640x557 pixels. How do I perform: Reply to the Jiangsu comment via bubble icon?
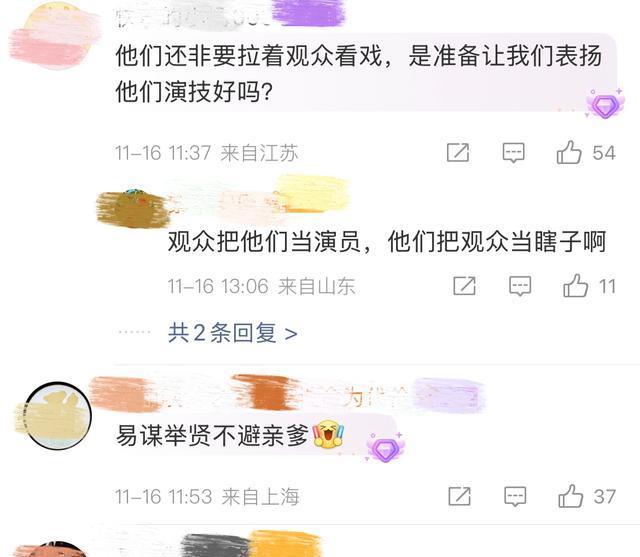click(x=513, y=153)
